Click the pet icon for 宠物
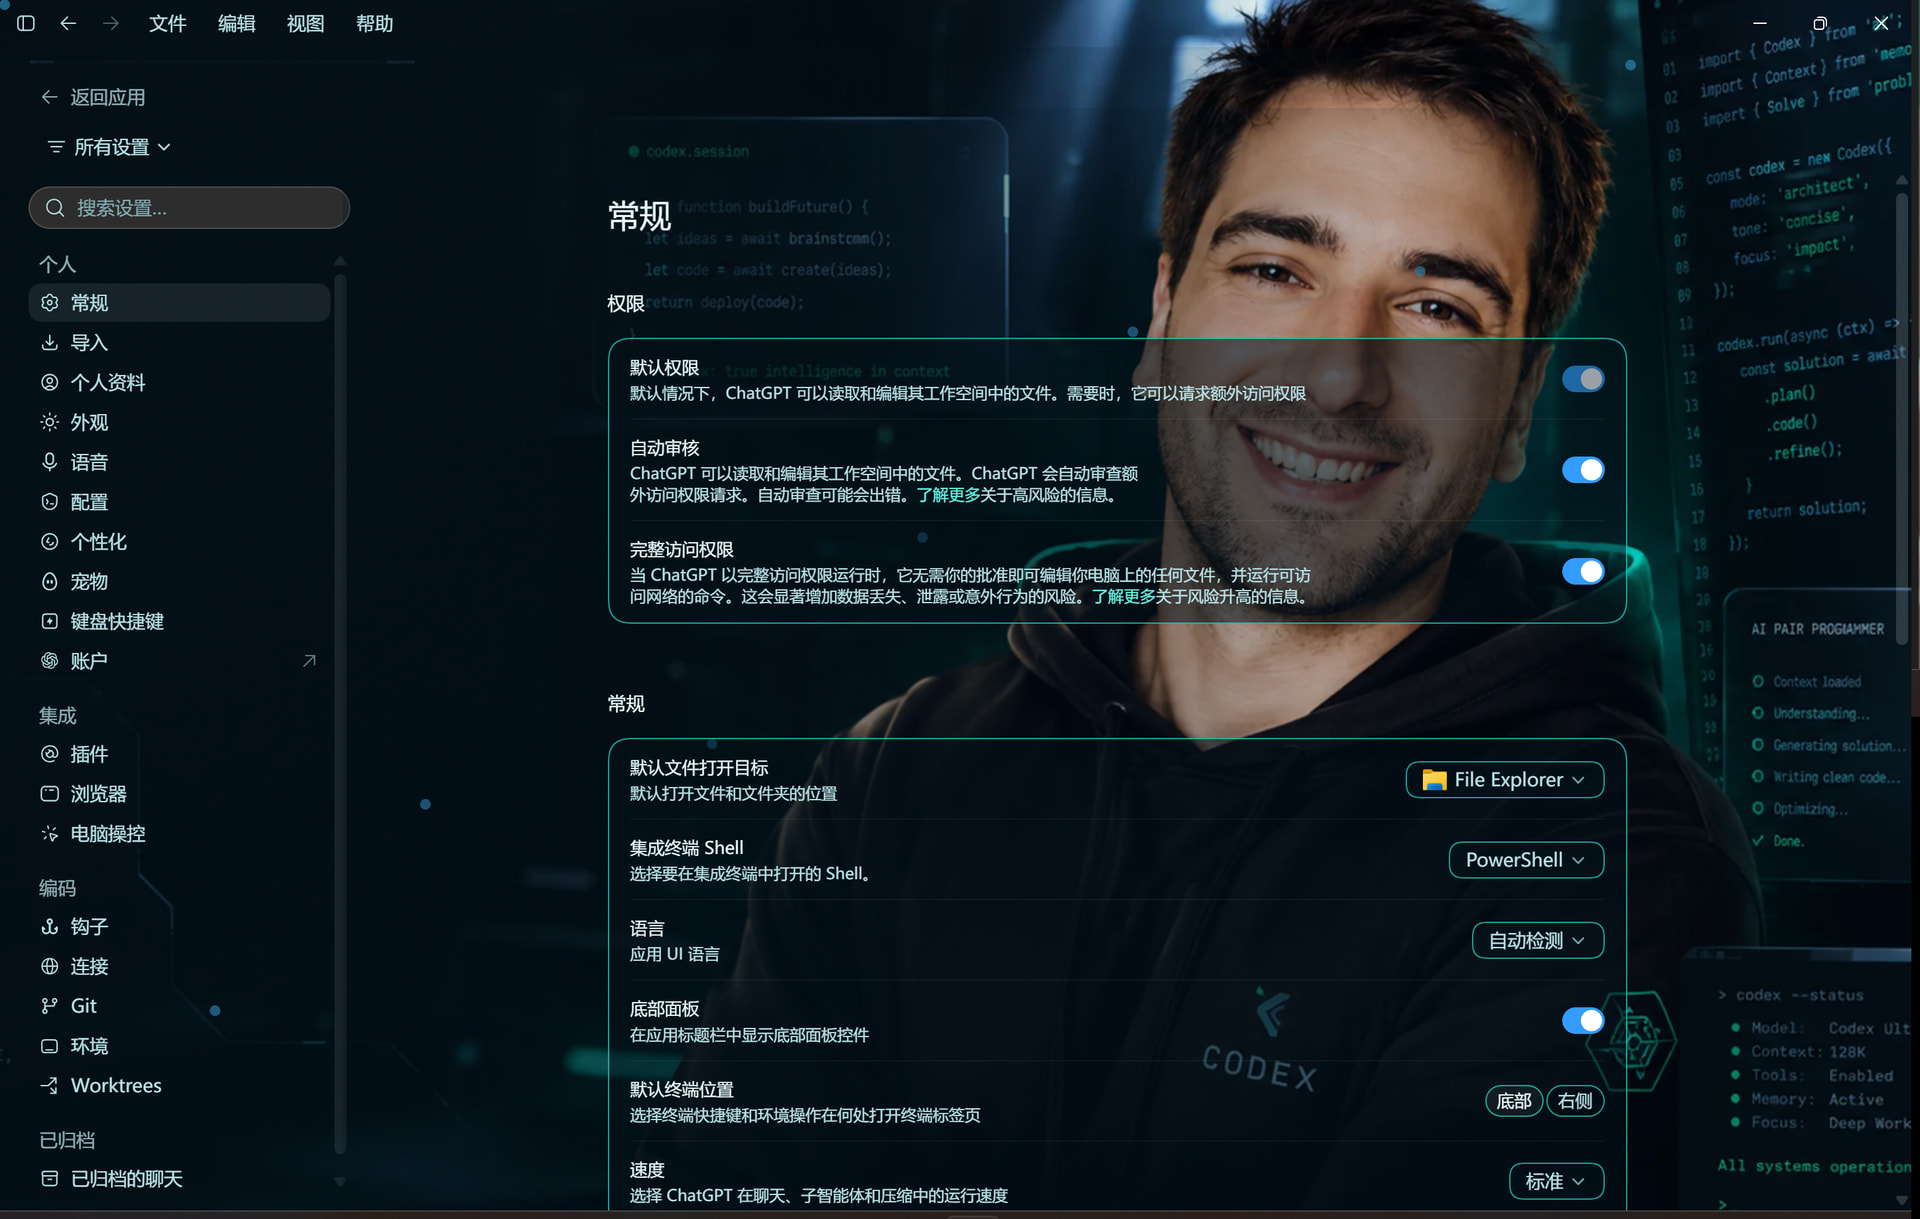 point(49,581)
